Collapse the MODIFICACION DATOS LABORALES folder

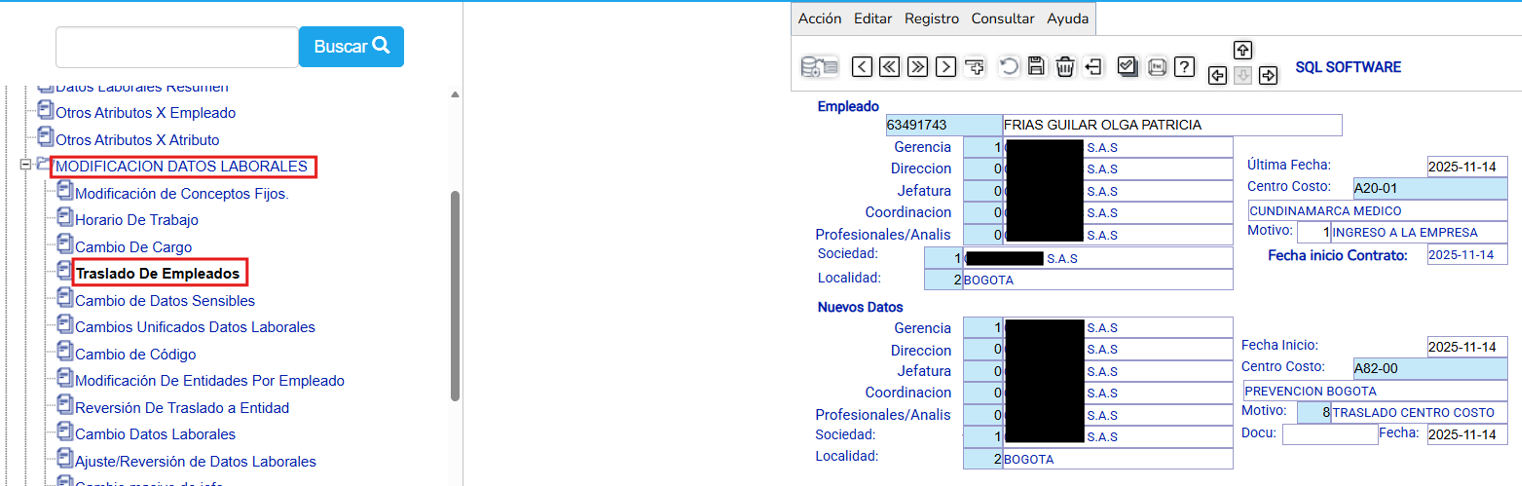[x=26, y=165]
